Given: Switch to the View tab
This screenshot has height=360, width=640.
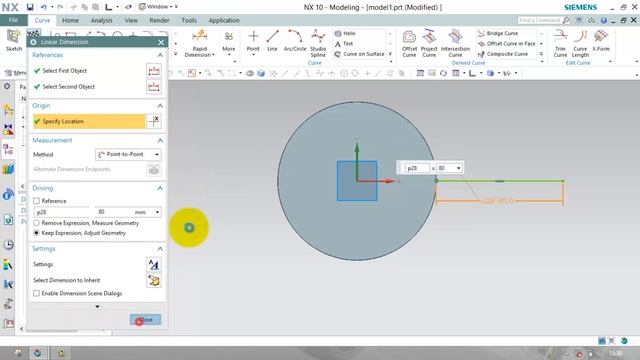Looking at the screenshot, I should pyautogui.click(x=131, y=20).
